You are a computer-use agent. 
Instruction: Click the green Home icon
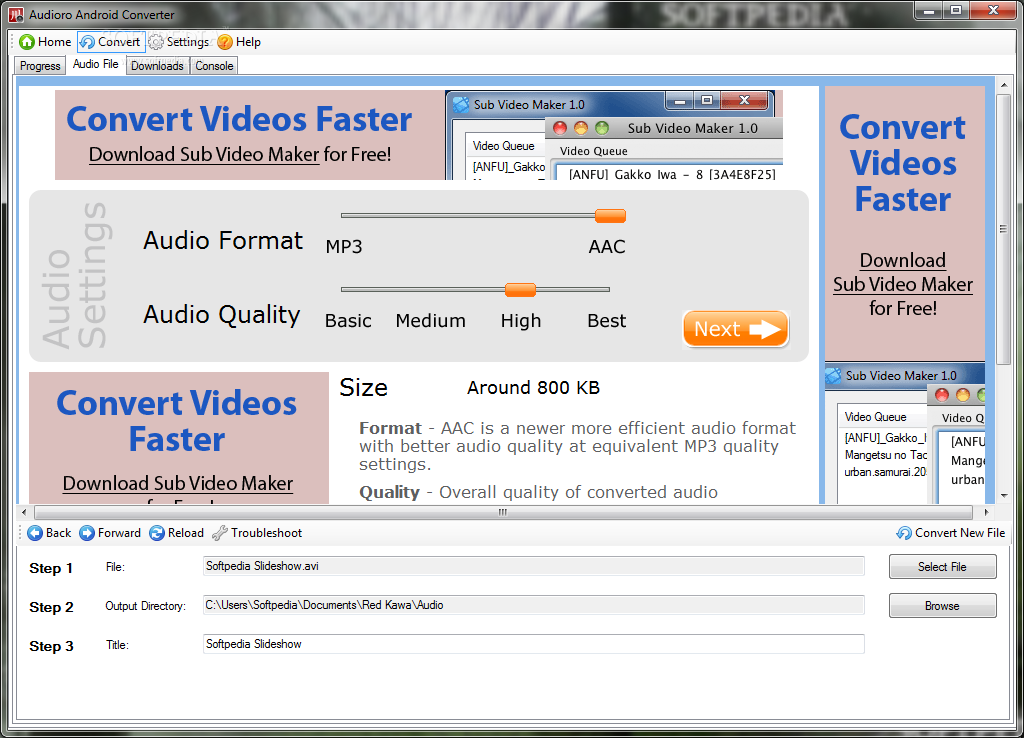click(x=27, y=42)
